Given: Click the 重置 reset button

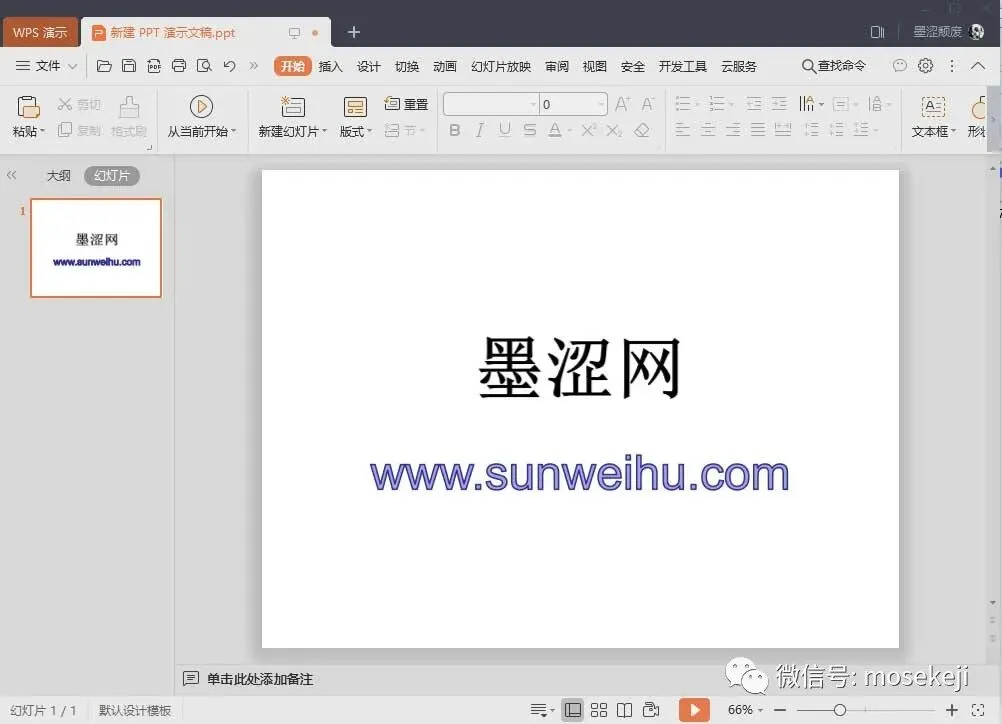Looking at the screenshot, I should (406, 104).
